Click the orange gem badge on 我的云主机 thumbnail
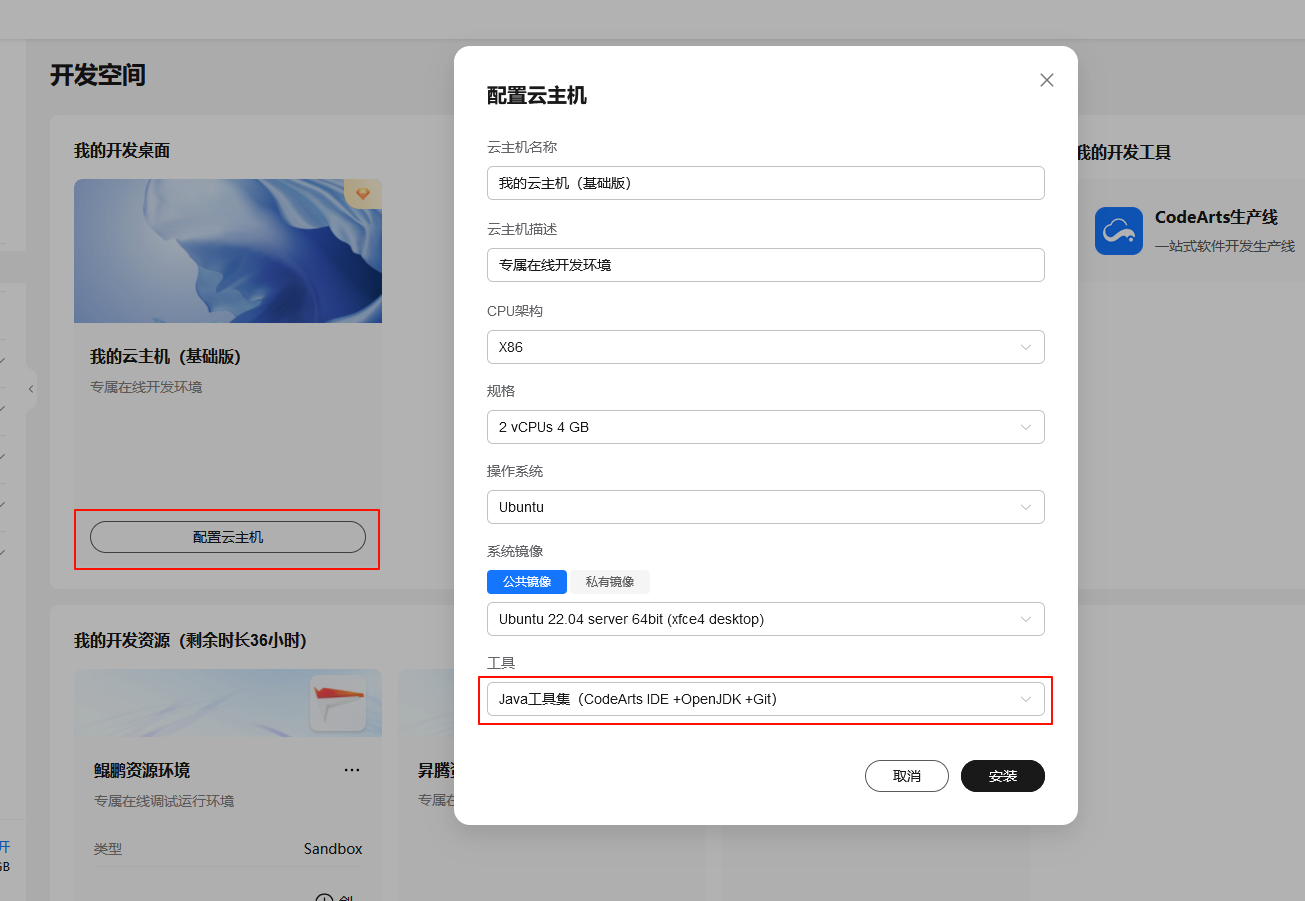This screenshot has width=1305, height=901. (362, 194)
